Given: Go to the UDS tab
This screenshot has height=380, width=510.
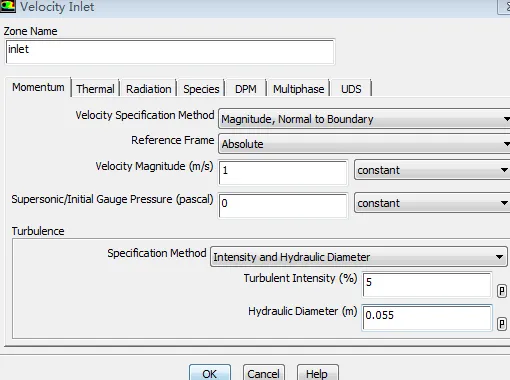Looking at the screenshot, I should coord(351,89).
